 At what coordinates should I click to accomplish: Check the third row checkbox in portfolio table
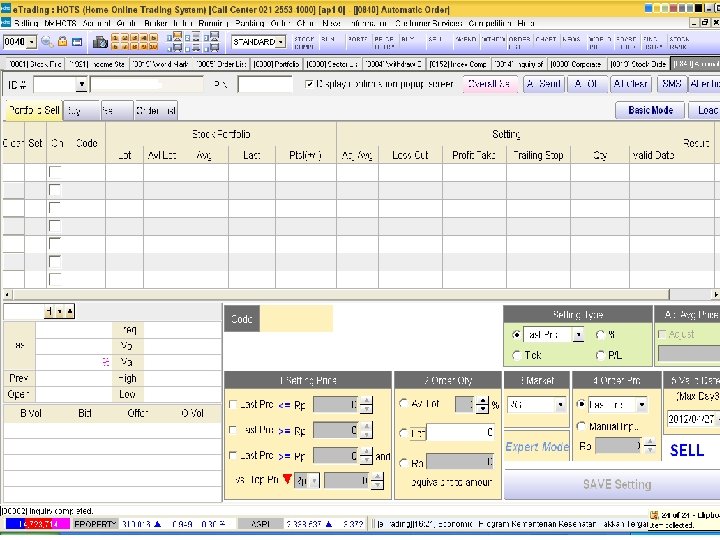click(x=55, y=208)
